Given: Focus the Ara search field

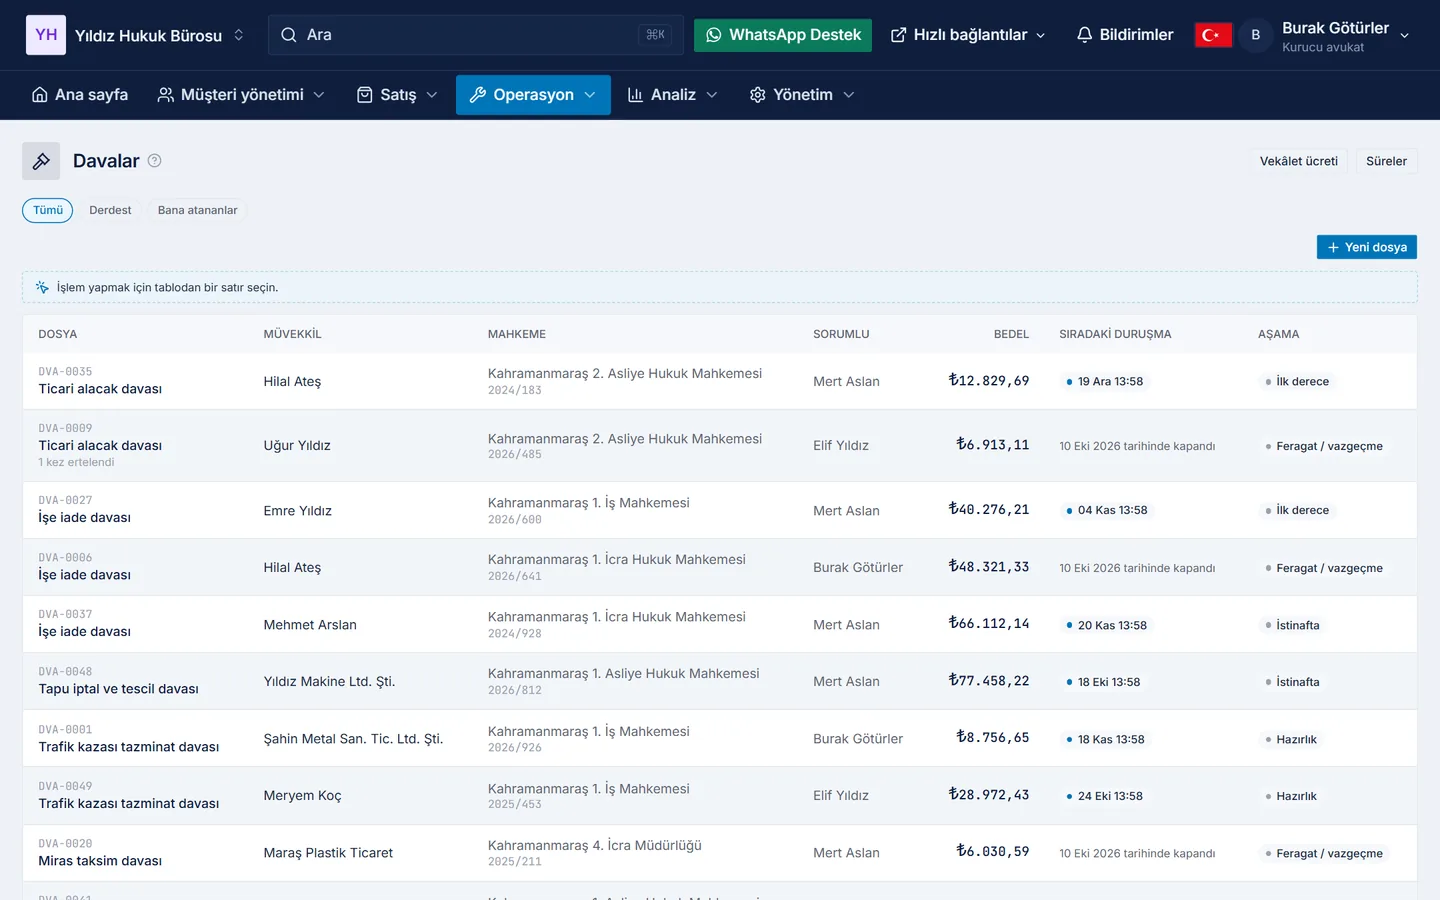Looking at the screenshot, I should [x=476, y=35].
